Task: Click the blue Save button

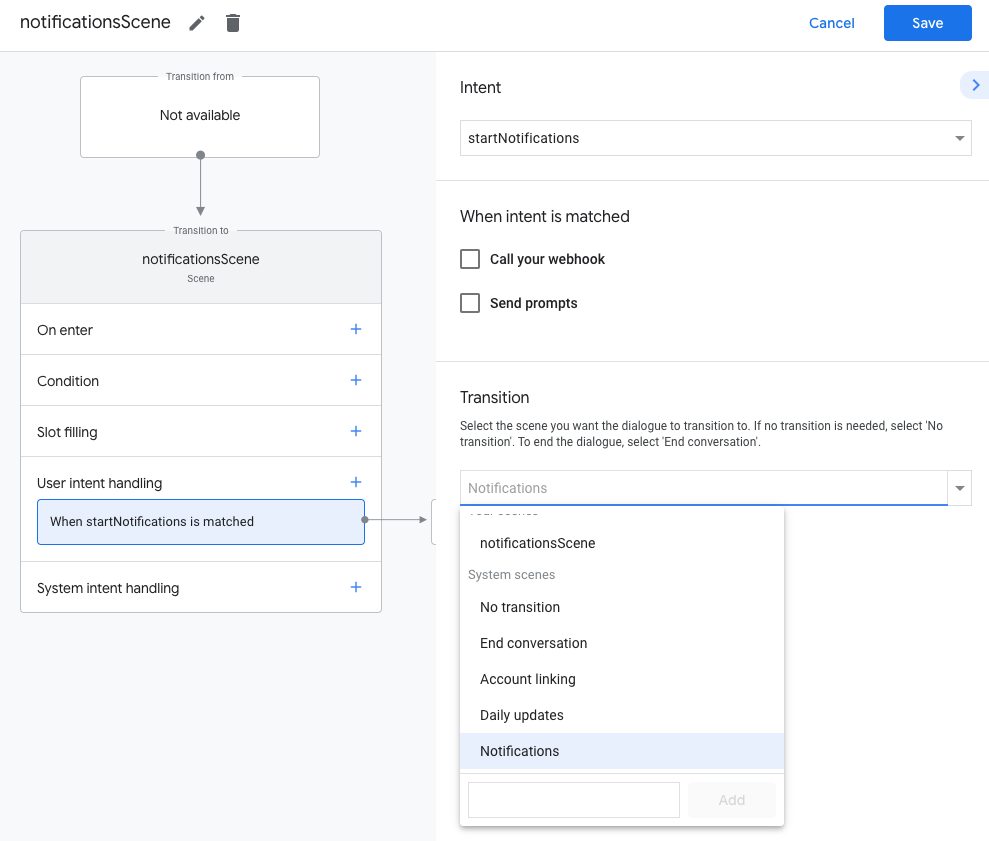Action: pyautogui.click(x=927, y=23)
